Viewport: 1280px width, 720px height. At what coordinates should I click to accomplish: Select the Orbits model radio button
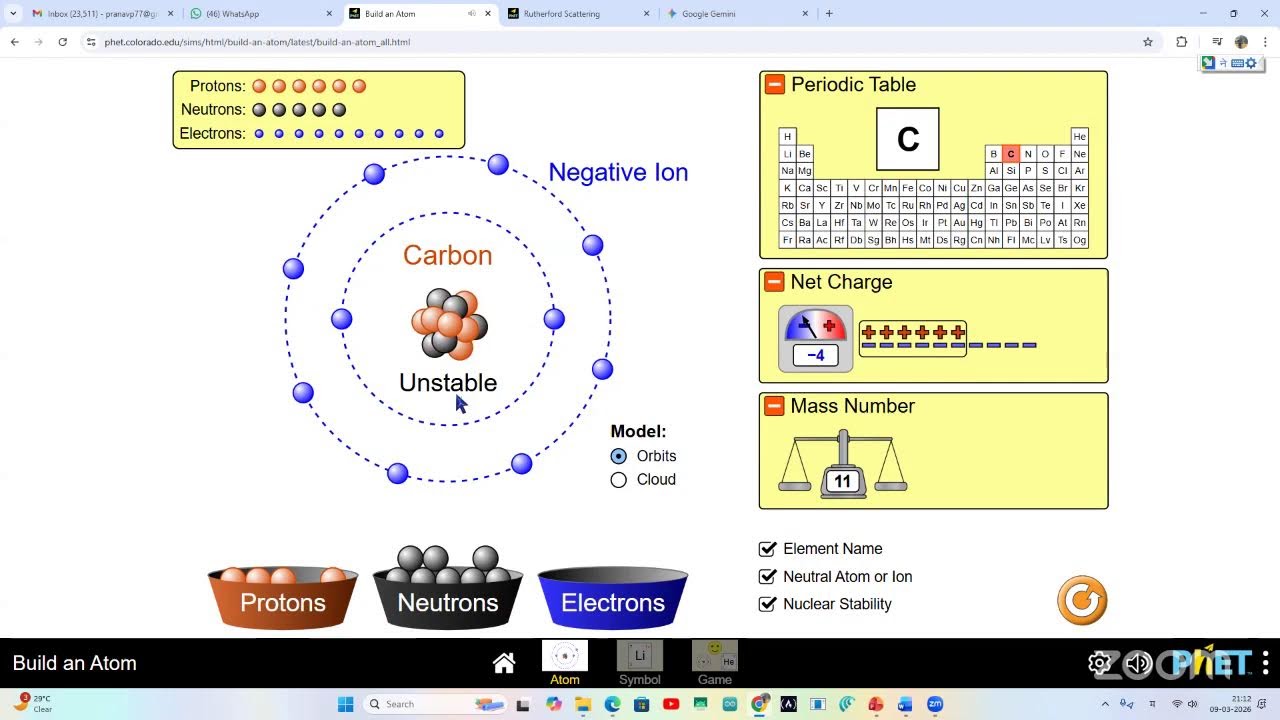point(619,456)
